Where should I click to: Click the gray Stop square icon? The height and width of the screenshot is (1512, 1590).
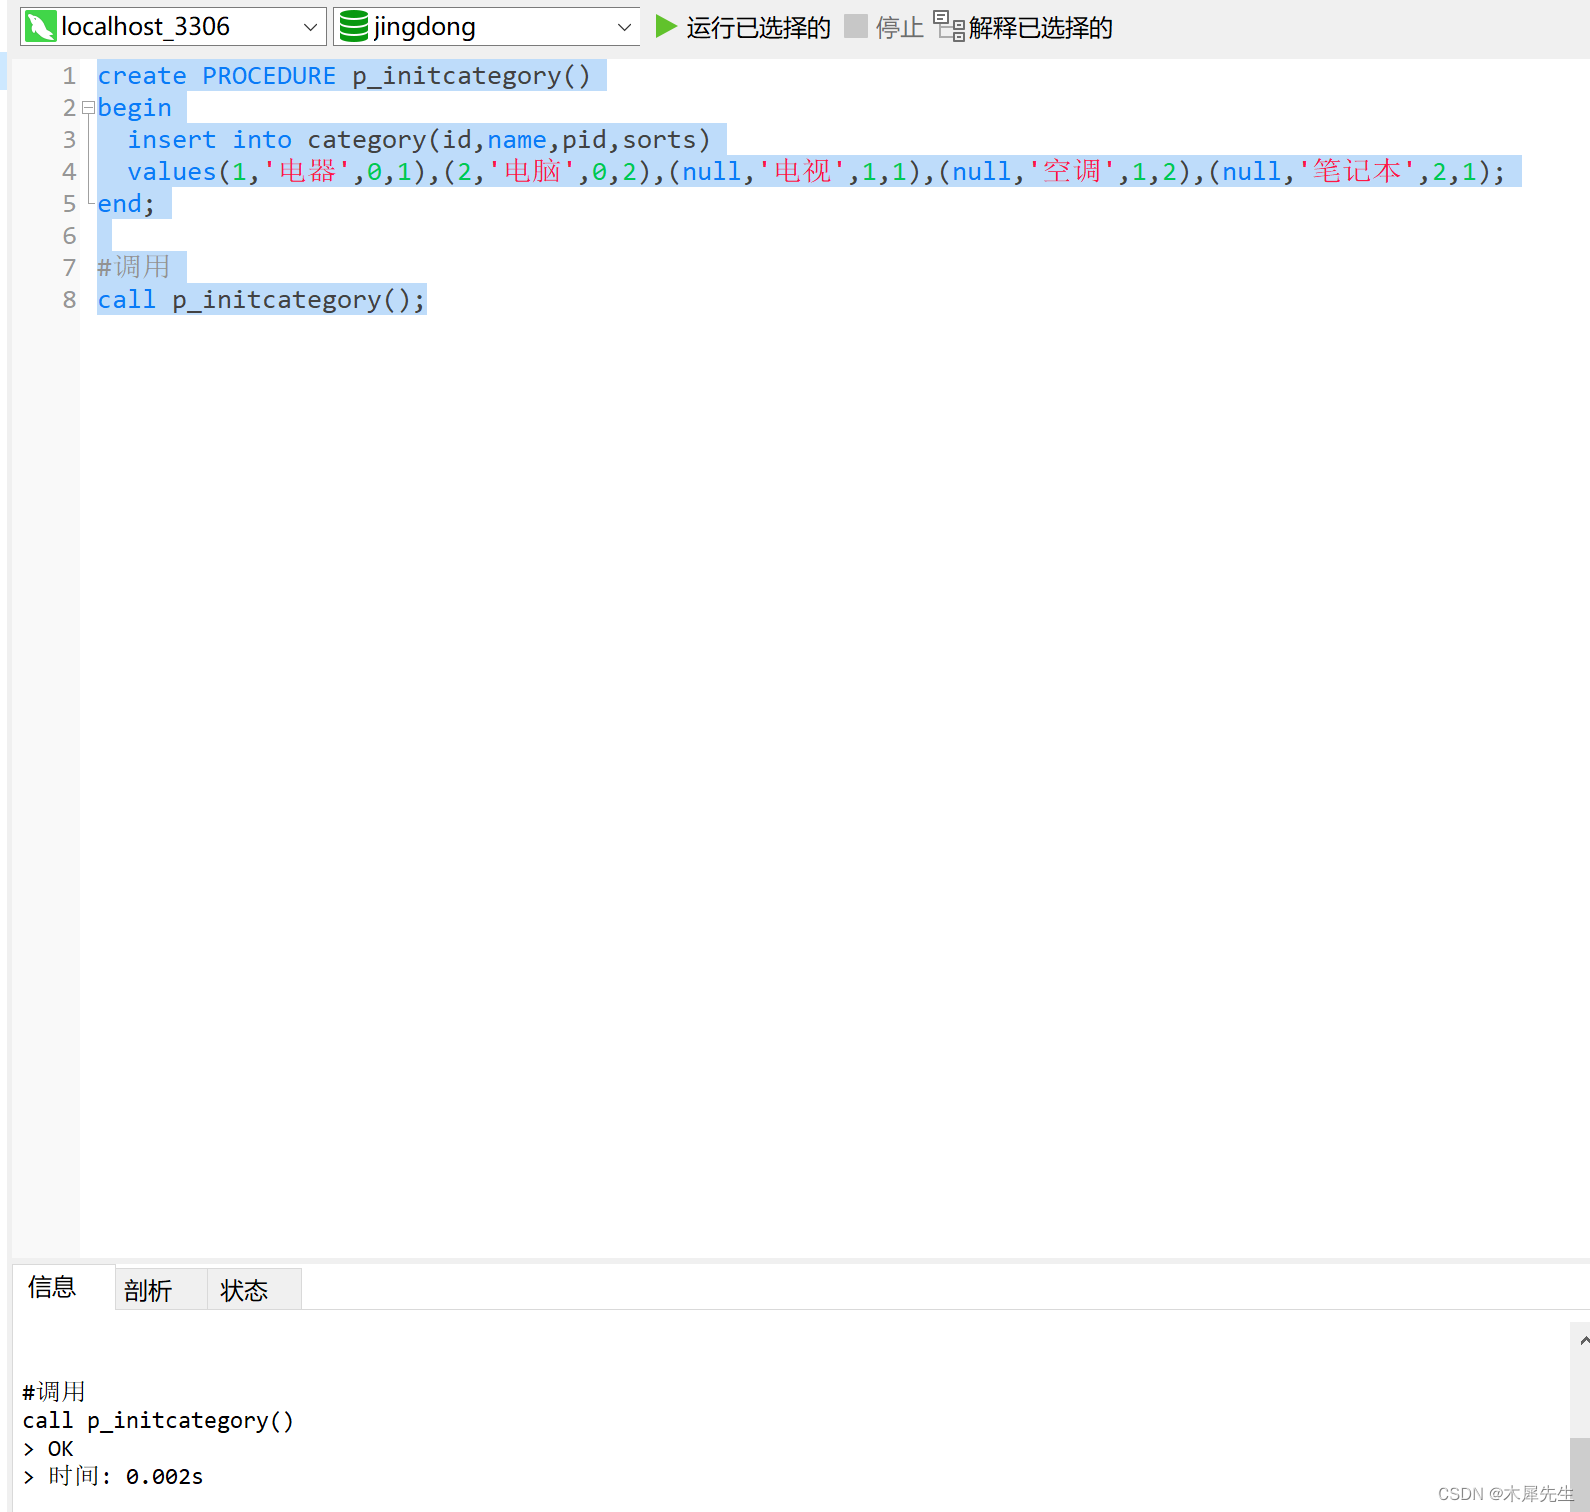(x=856, y=26)
